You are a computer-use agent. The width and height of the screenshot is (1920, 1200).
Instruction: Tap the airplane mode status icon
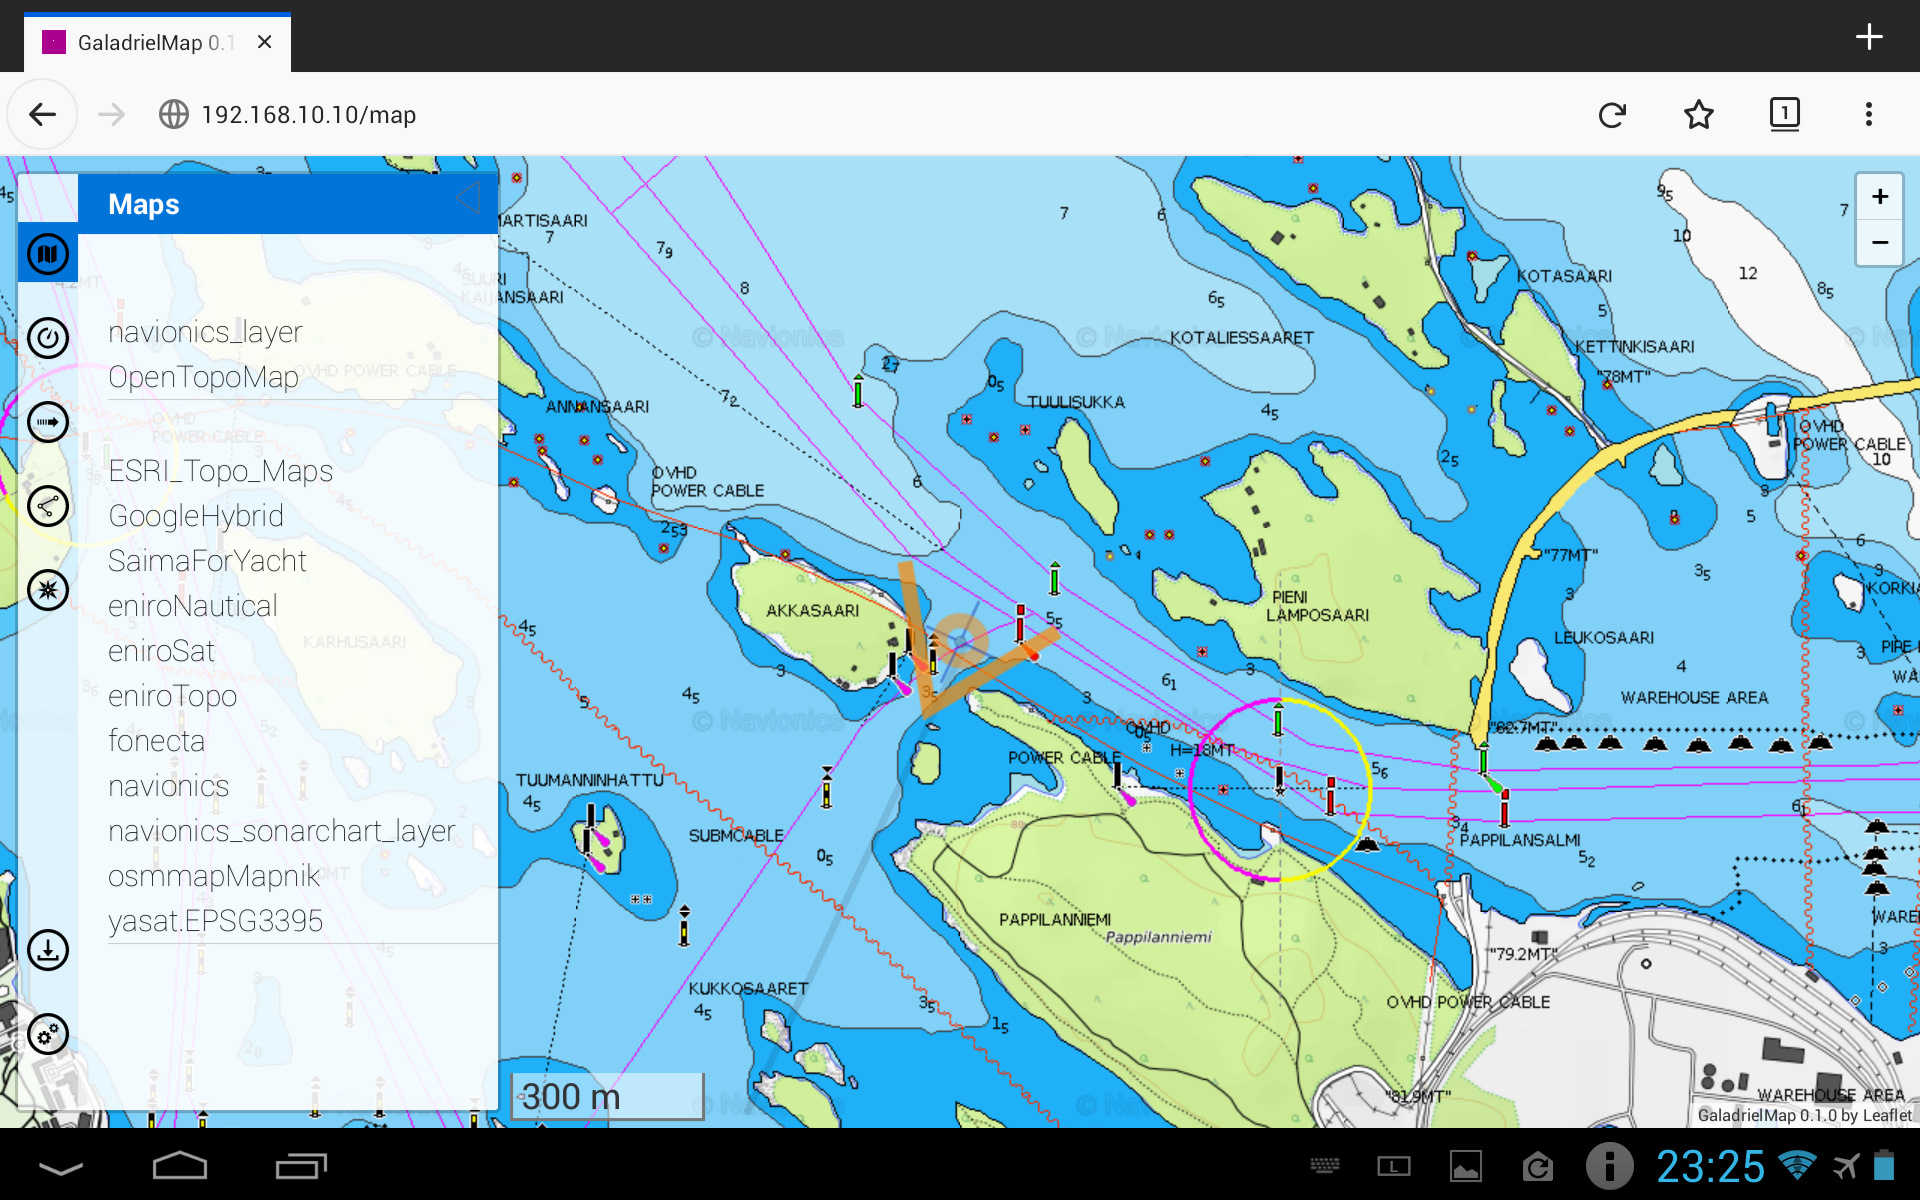(1846, 1166)
